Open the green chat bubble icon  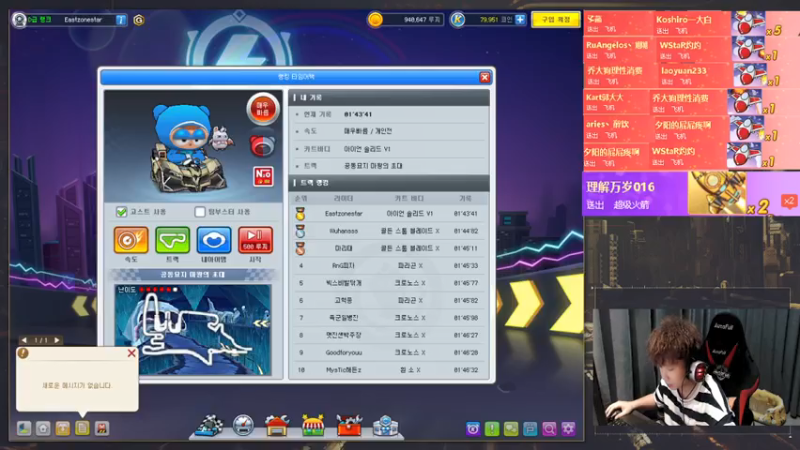pyautogui.click(x=511, y=429)
